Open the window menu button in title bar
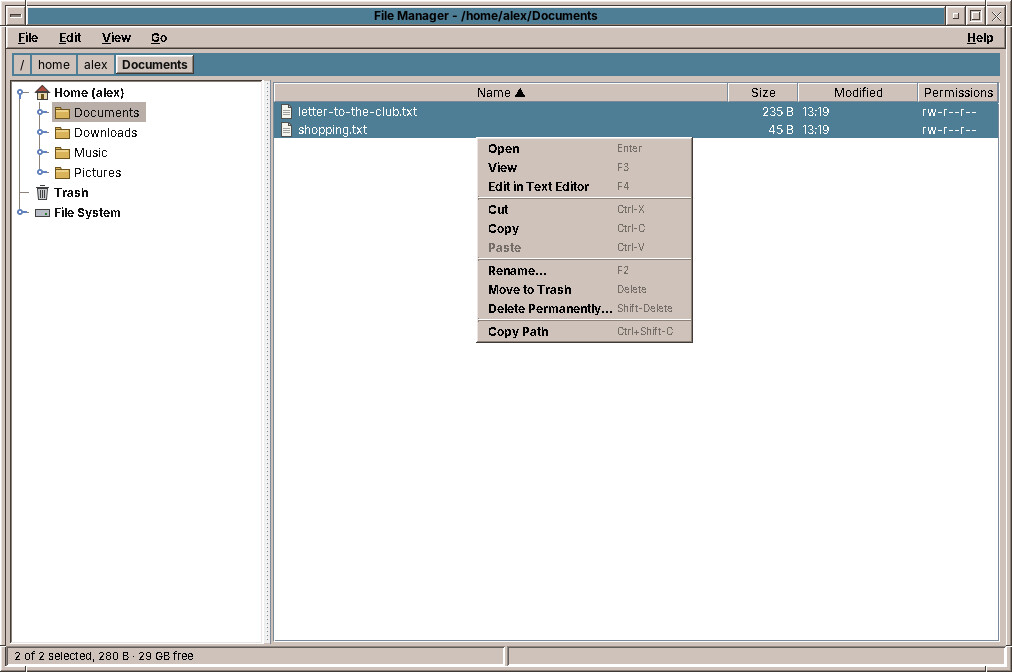1012x672 pixels. [x=16, y=15]
